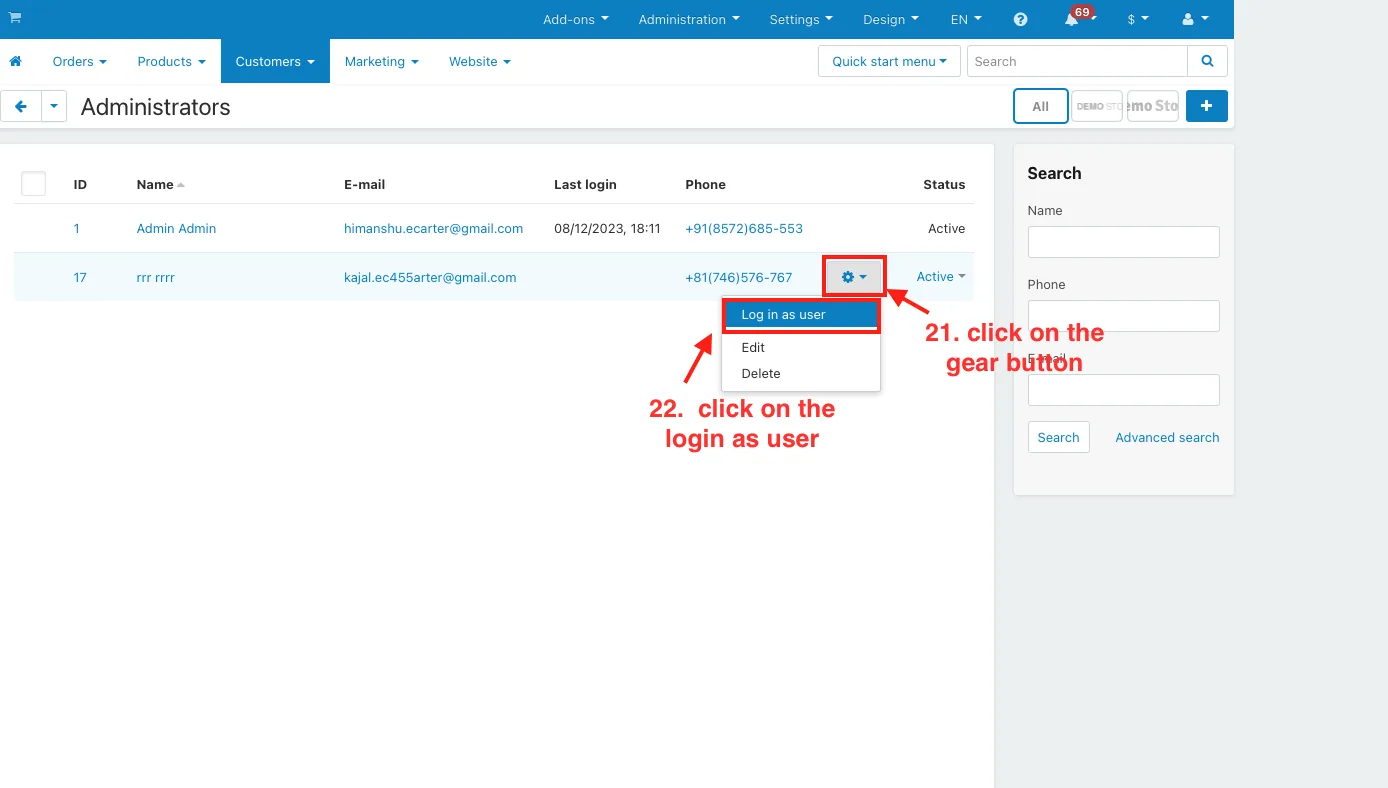Screen dimensions: 1388x788
Task: Sort by the Last login column header
Action: pos(585,184)
